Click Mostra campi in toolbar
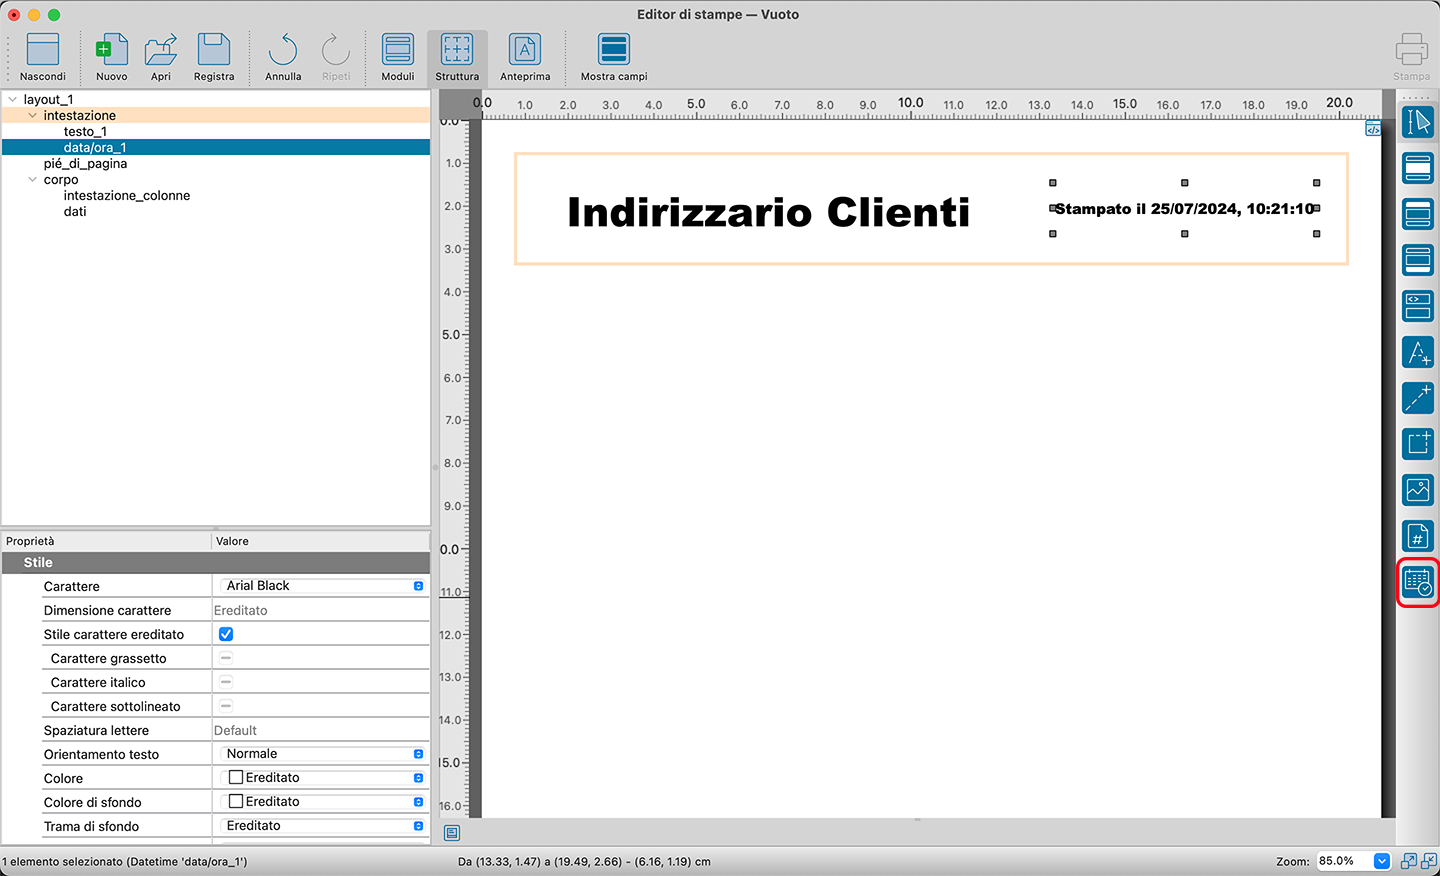Viewport: 1440px width, 876px height. [x=613, y=57]
